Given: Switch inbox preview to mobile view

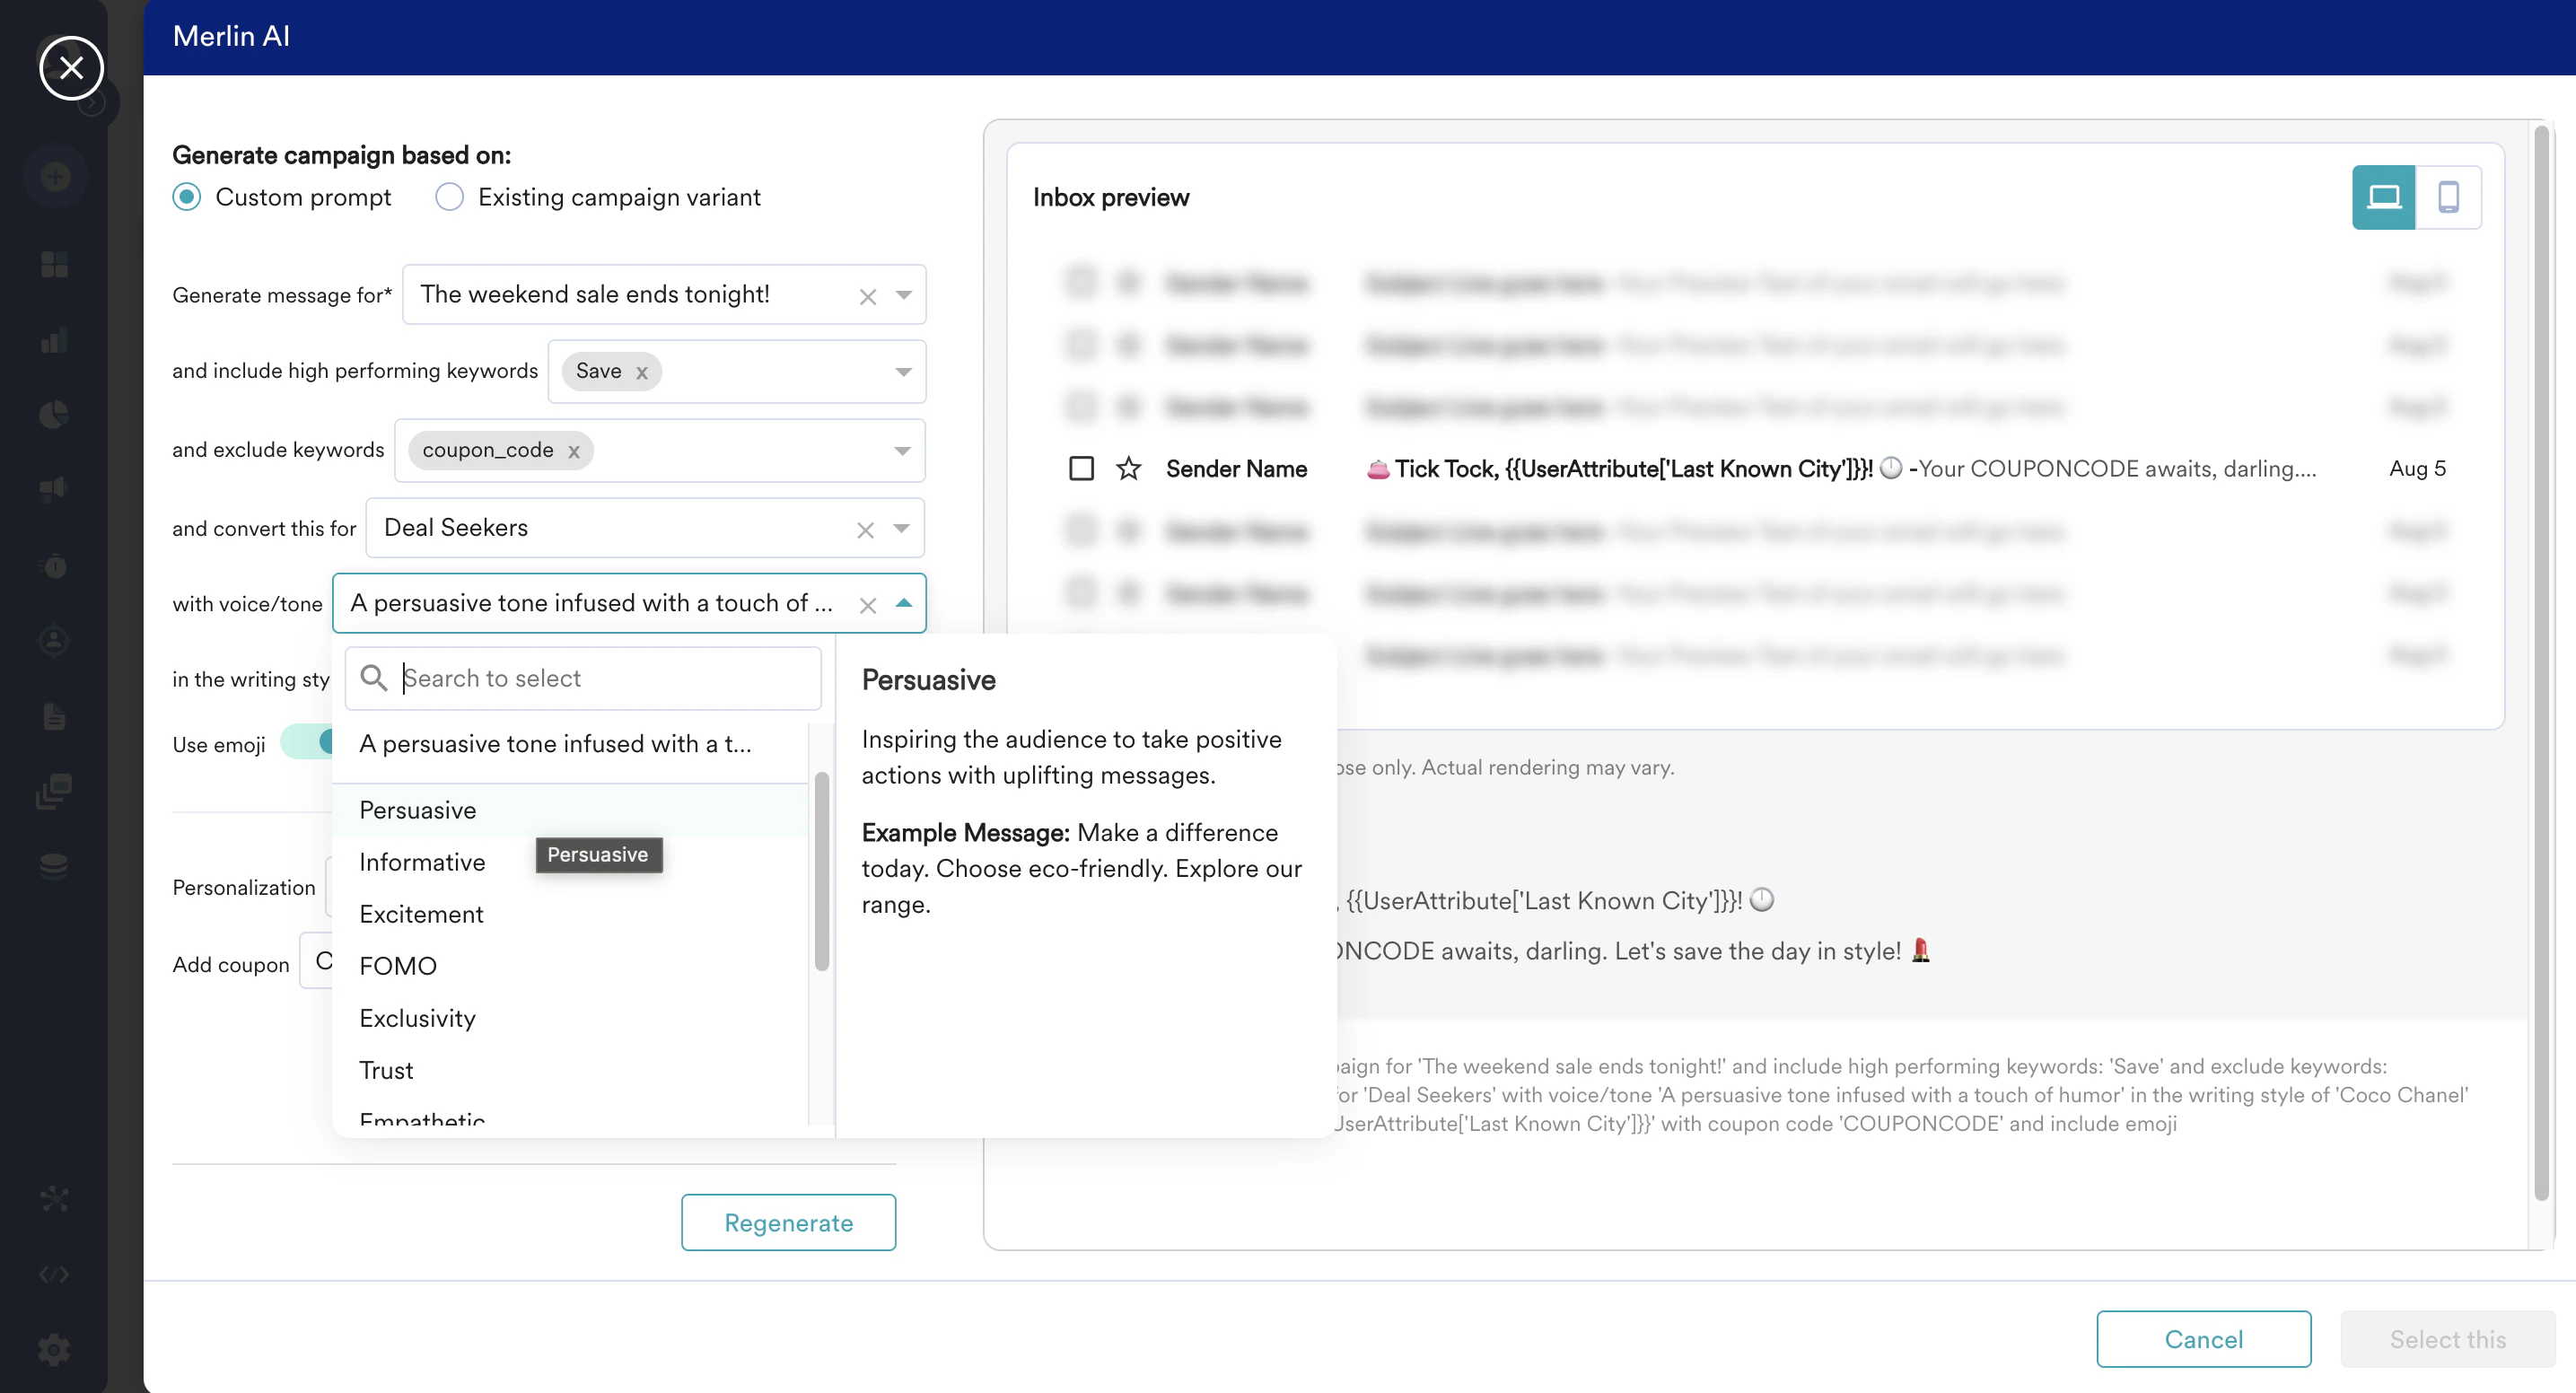Looking at the screenshot, I should (2448, 197).
